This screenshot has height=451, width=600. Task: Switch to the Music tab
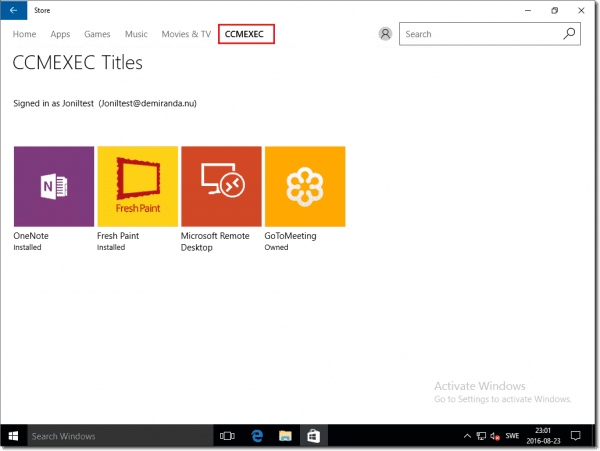[x=136, y=34]
